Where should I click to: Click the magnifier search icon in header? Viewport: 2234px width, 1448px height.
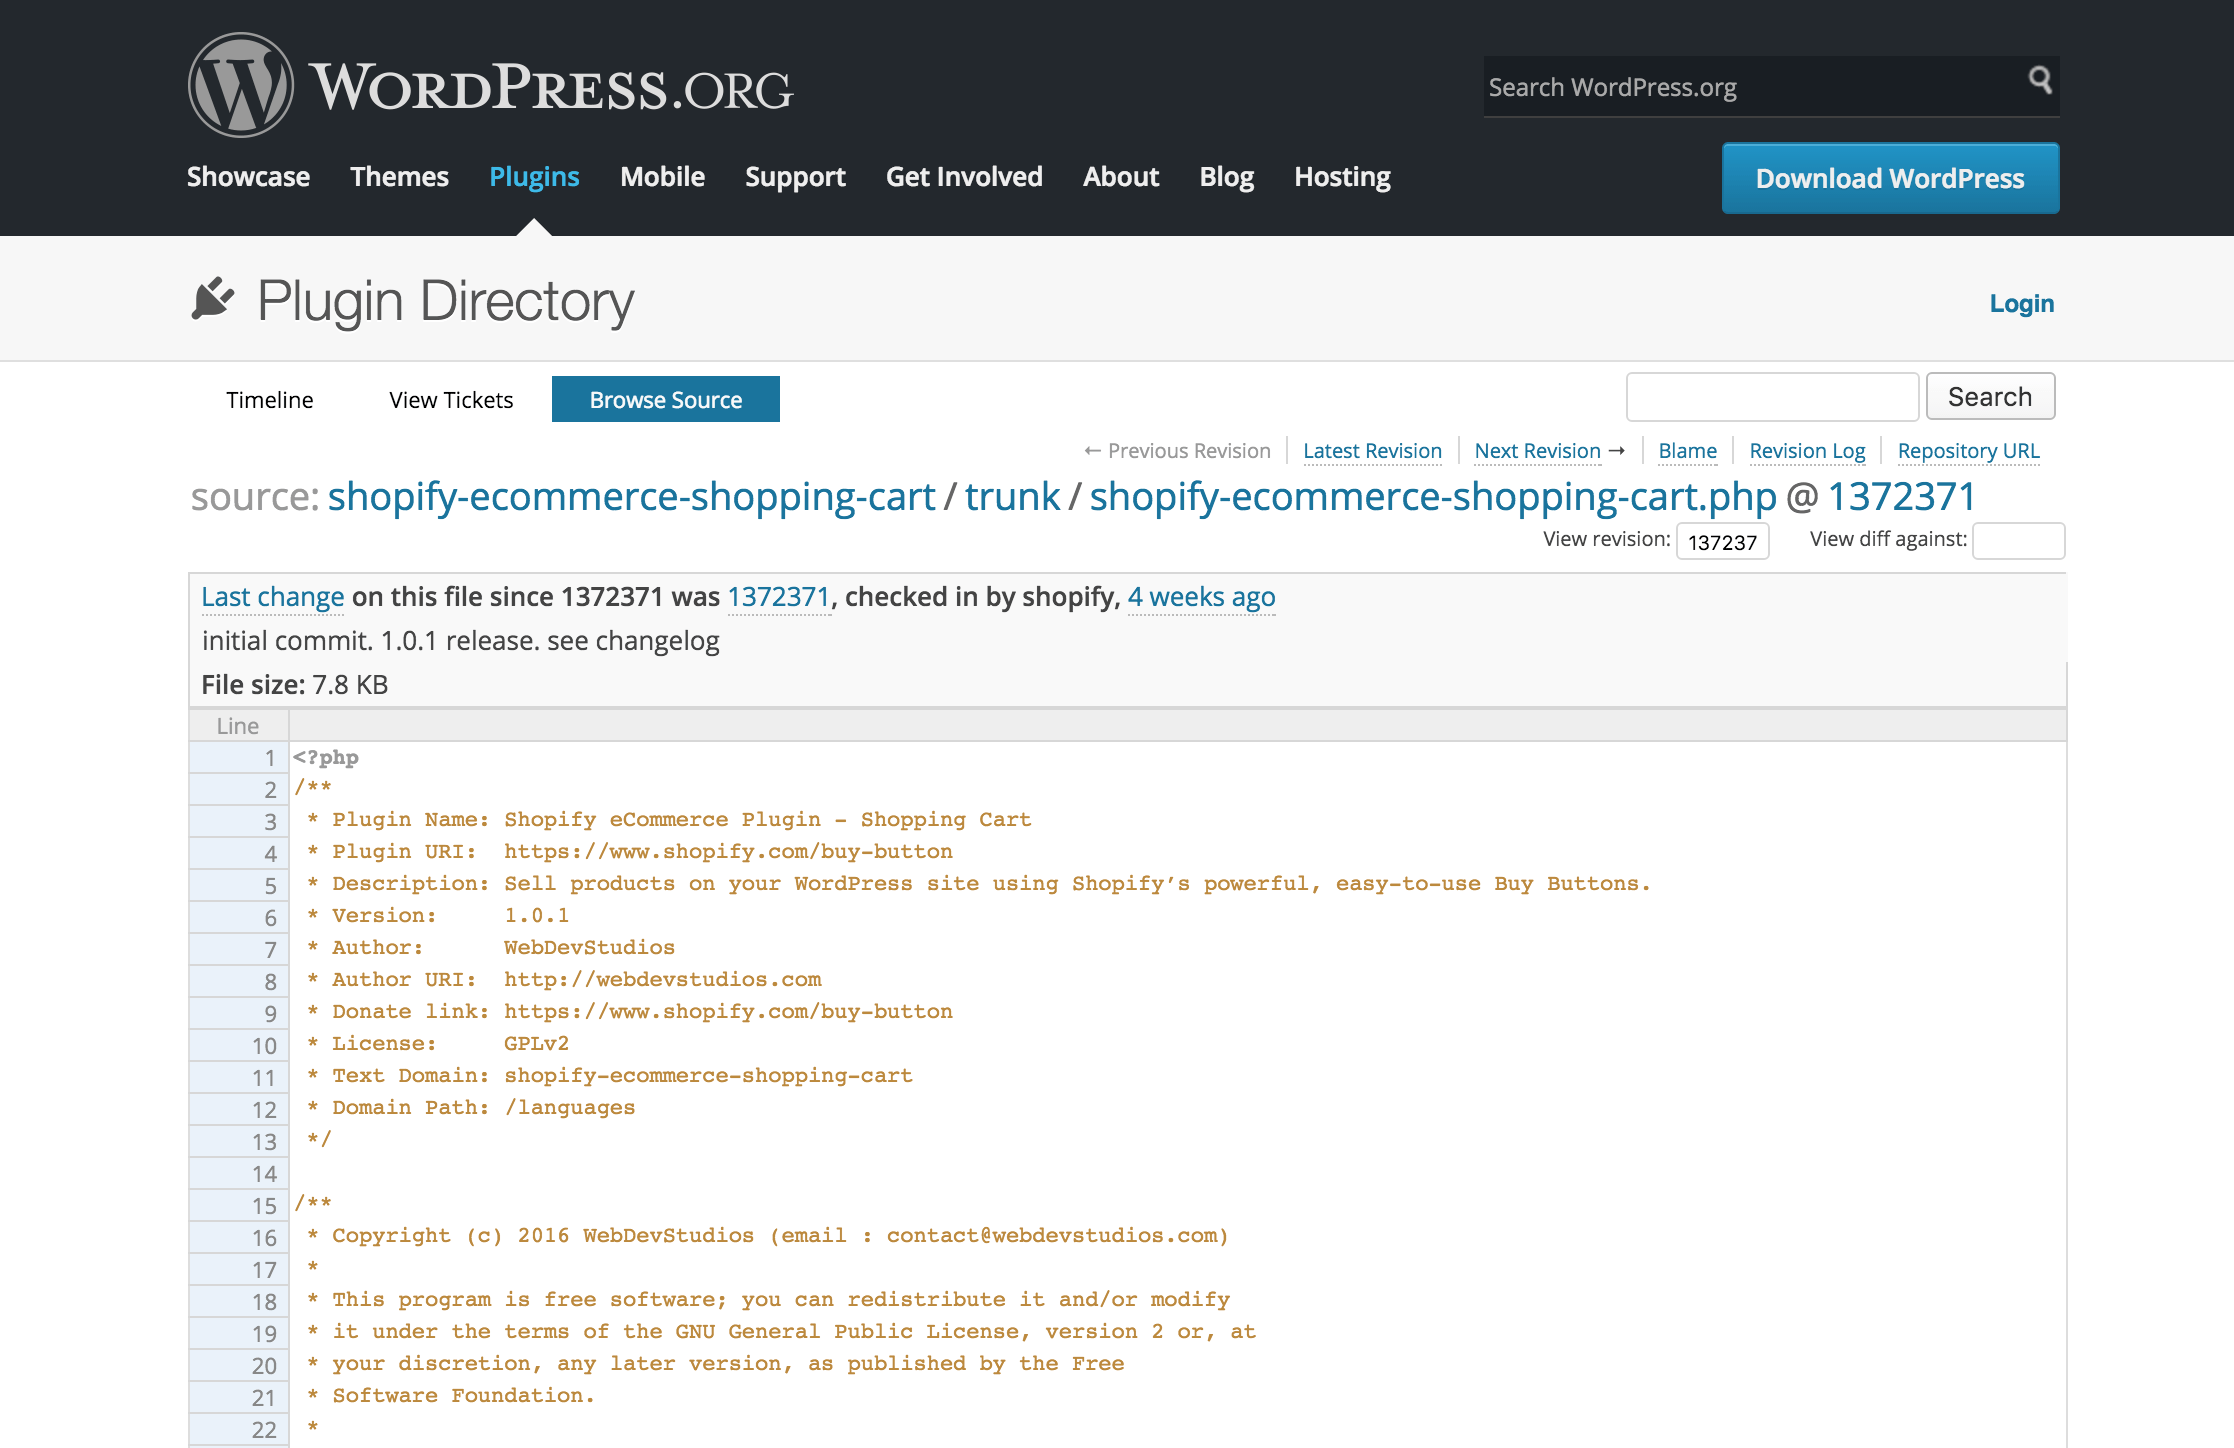point(2040,80)
